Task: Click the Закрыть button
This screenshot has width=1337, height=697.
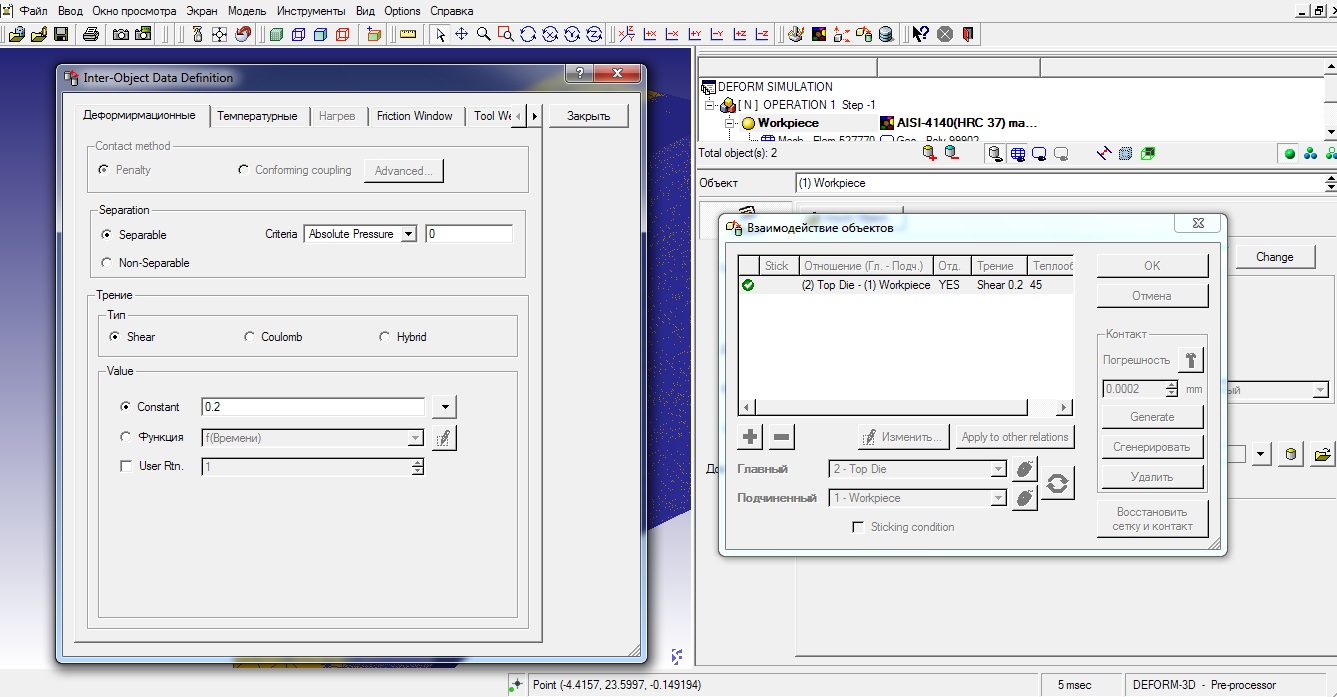Action: point(588,116)
